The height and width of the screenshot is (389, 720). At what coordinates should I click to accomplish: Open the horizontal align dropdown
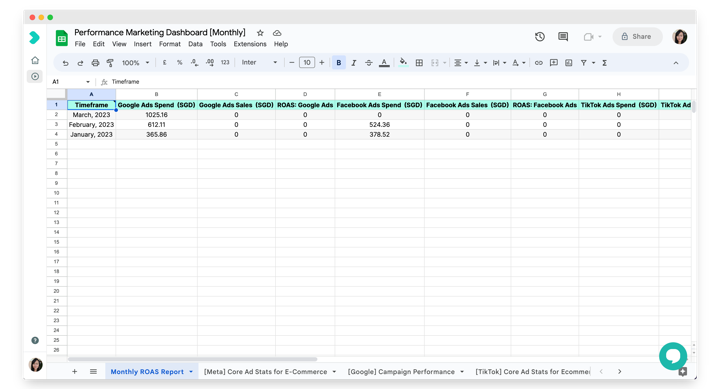pyautogui.click(x=461, y=63)
